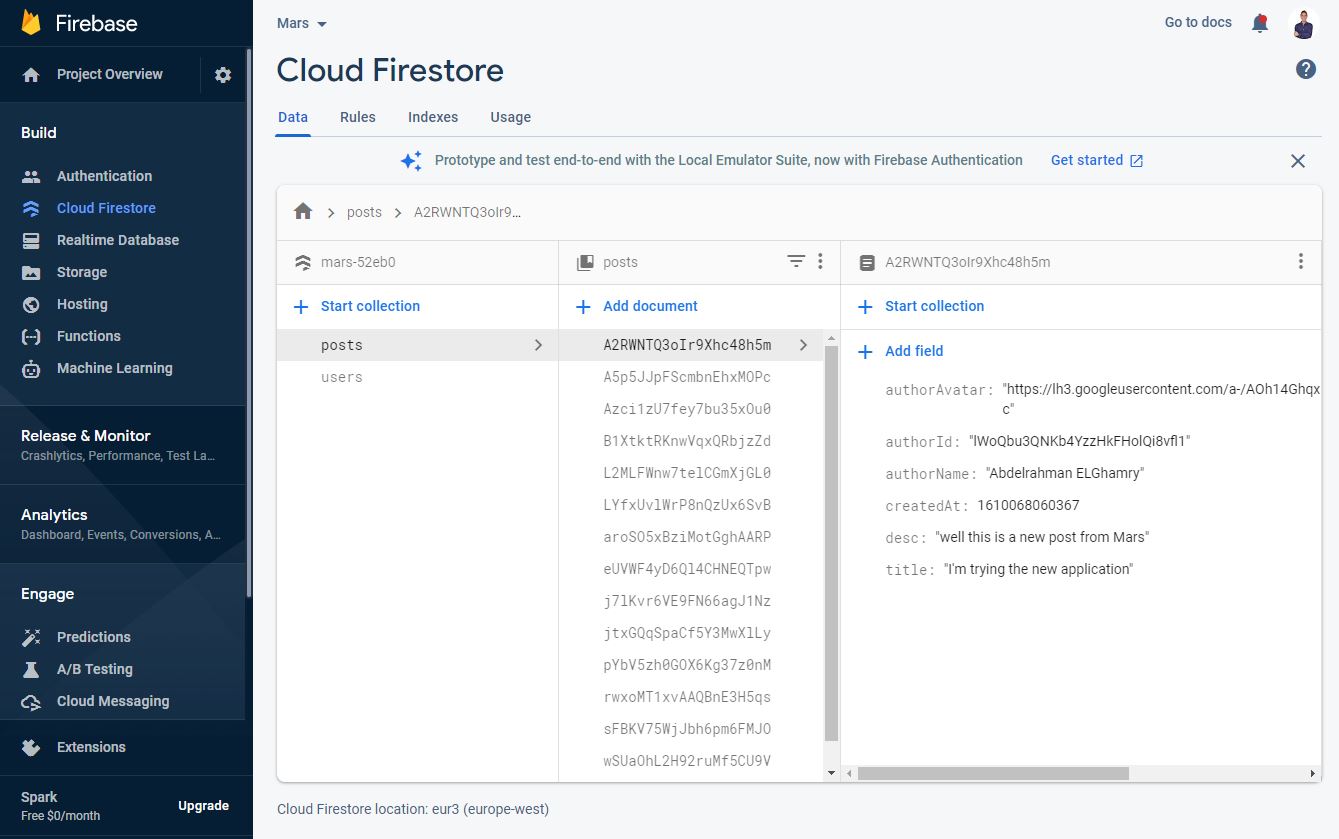Viewport: 1339px width, 839px height.
Task: Open project settings gear icon
Action: (x=223, y=75)
